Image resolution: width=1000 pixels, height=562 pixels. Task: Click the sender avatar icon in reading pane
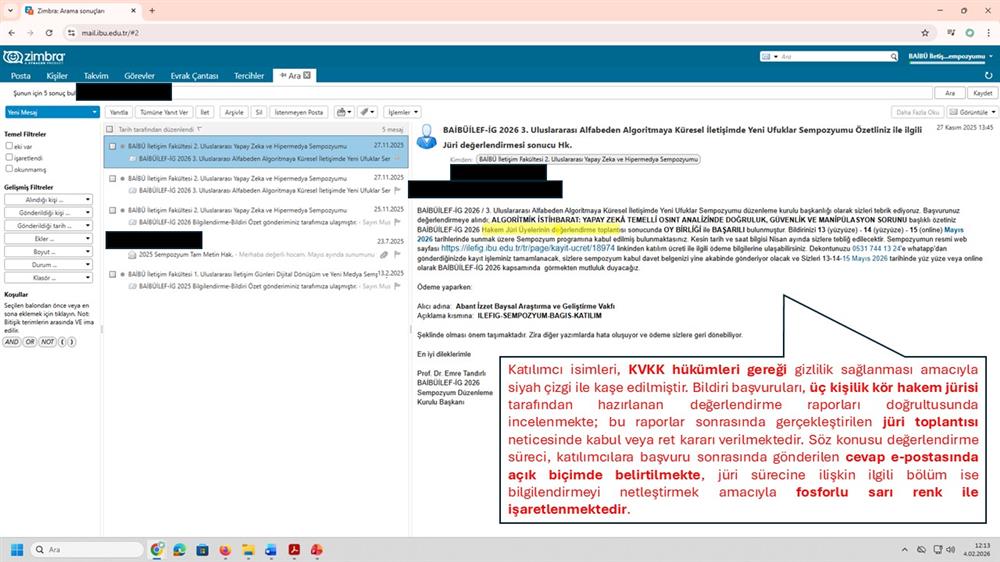427,136
